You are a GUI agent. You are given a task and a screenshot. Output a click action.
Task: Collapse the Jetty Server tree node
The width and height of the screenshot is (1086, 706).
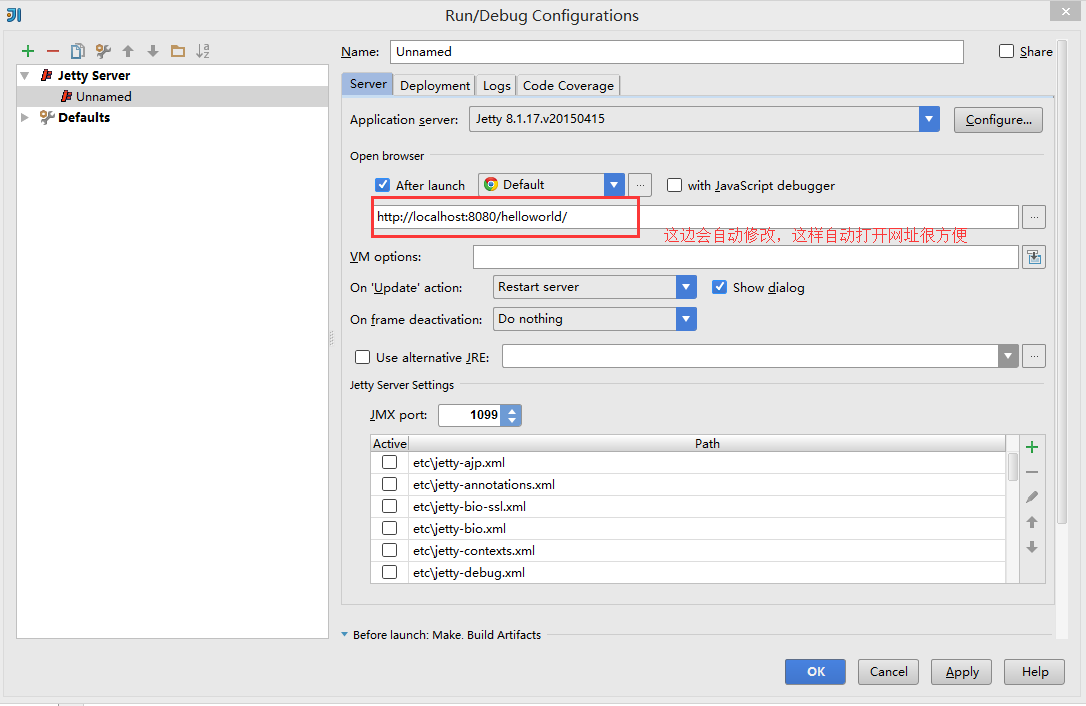[25, 75]
